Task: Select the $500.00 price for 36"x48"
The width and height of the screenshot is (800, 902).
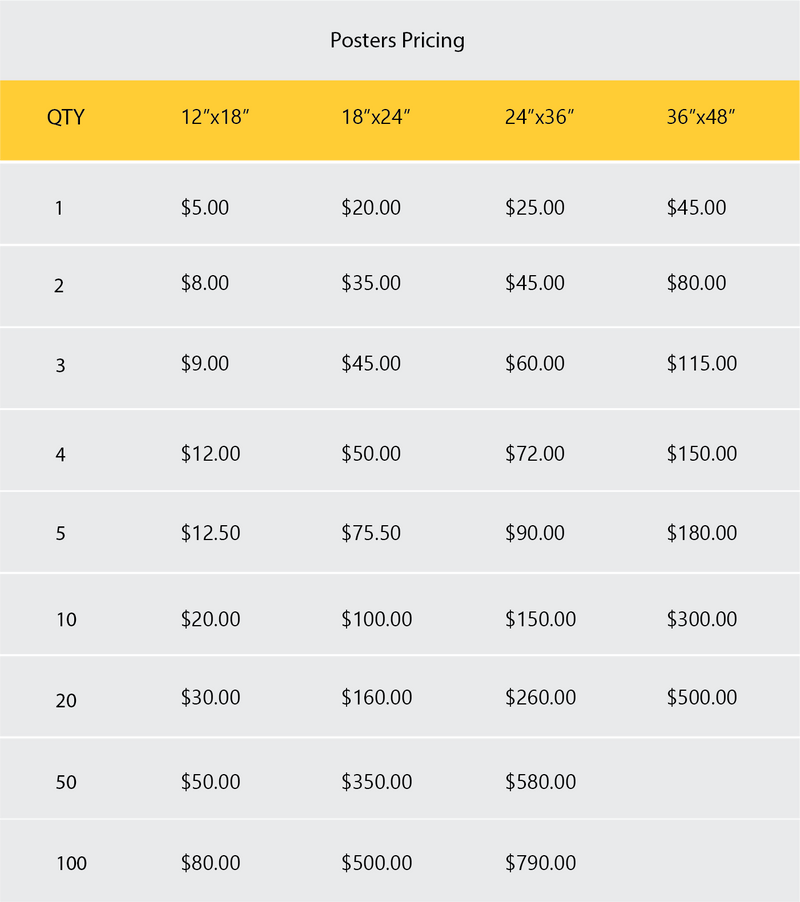Action: click(x=701, y=697)
